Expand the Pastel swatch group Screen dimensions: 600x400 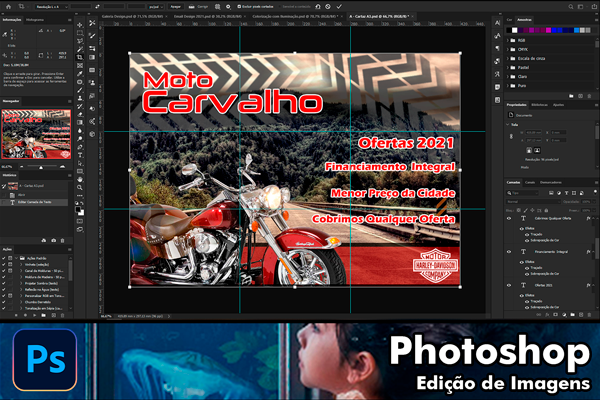pyautogui.click(x=509, y=67)
